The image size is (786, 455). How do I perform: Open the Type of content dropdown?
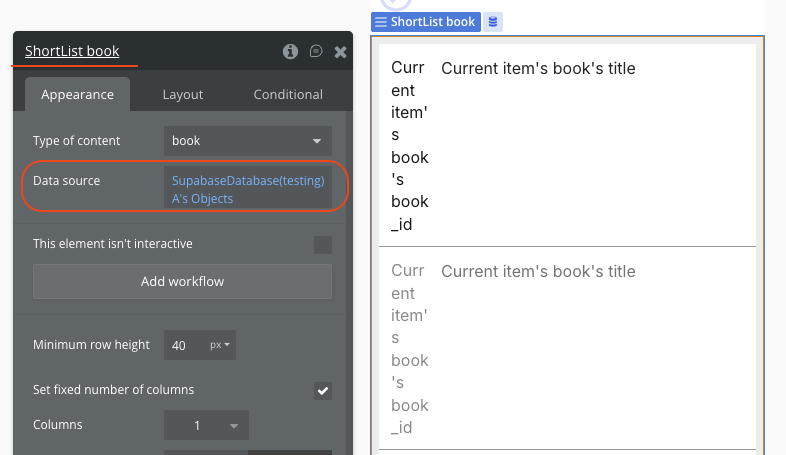[248, 141]
